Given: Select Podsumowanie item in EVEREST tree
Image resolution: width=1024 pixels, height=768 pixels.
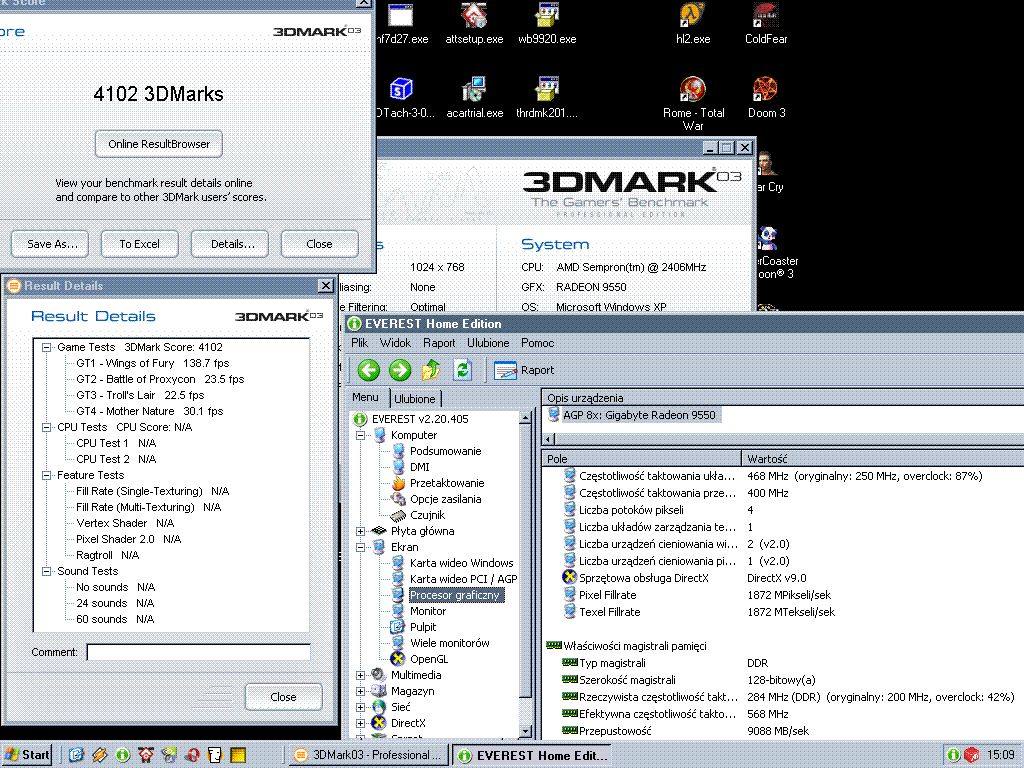Looking at the screenshot, I should (x=445, y=451).
